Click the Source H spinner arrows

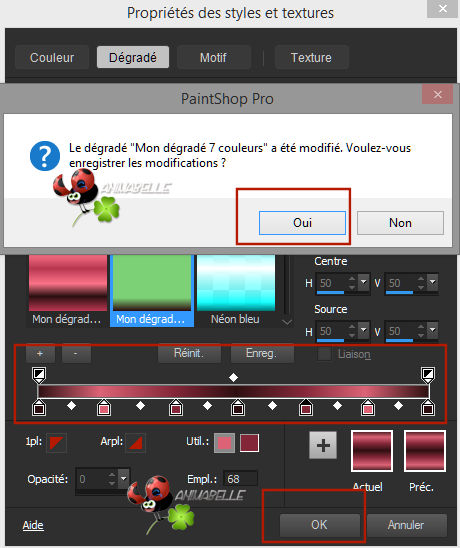[x=352, y=330]
